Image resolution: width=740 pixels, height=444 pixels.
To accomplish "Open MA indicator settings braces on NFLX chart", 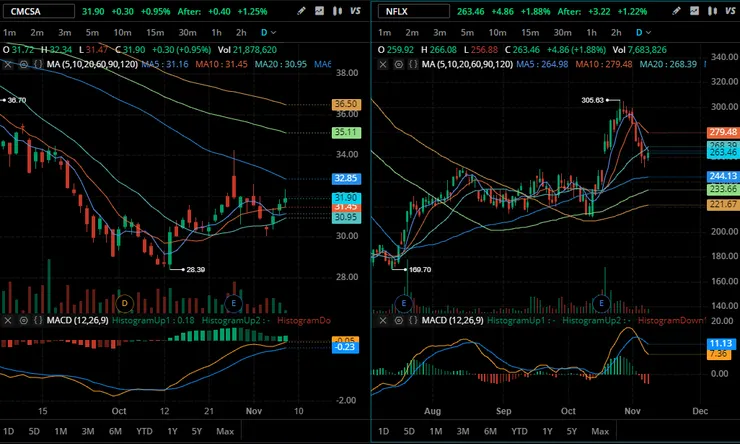I will tap(413, 64).
